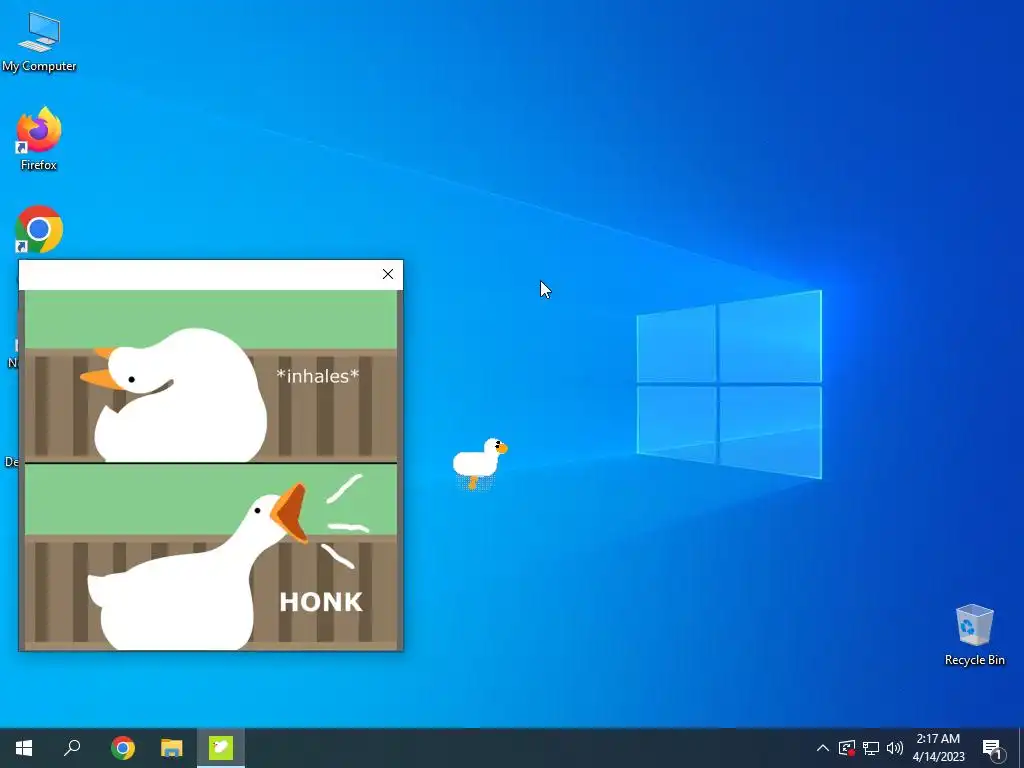Click the goose HONK meme image
Viewport: 1024px width, 768px height.
(211, 470)
